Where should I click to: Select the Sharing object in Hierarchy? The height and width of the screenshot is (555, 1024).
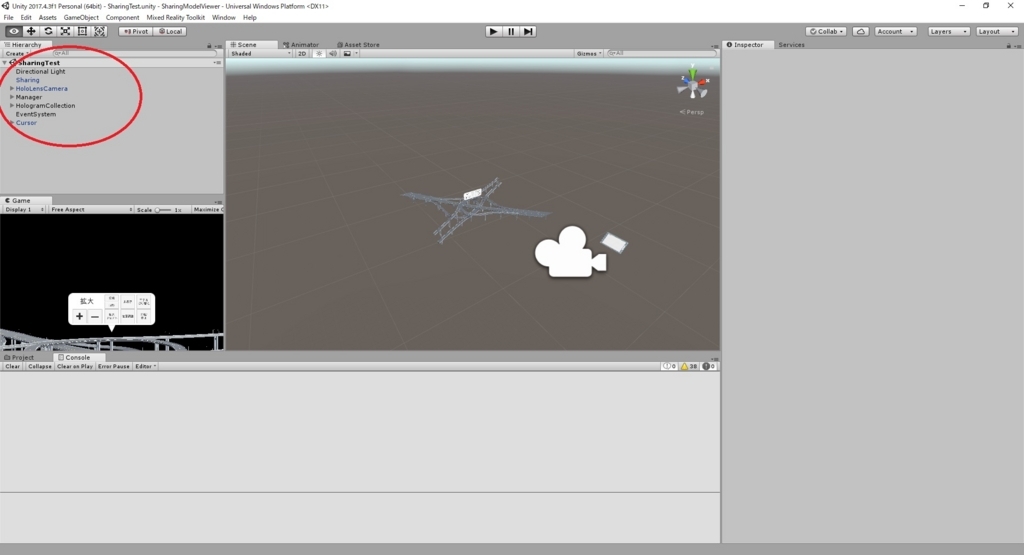[27, 80]
